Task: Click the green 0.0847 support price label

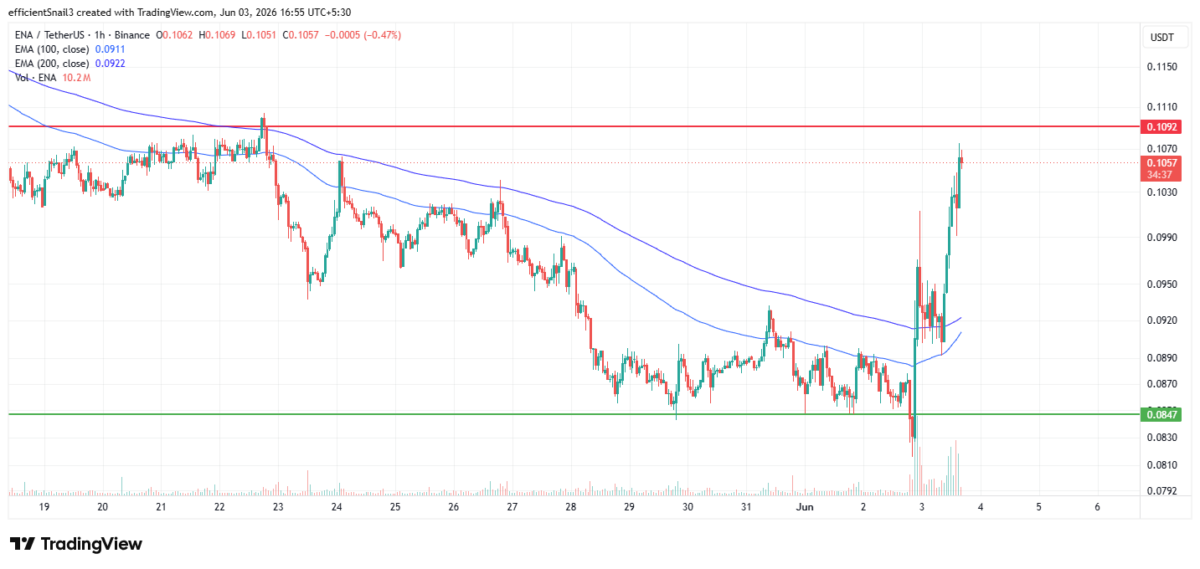Action: [x=1162, y=414]
